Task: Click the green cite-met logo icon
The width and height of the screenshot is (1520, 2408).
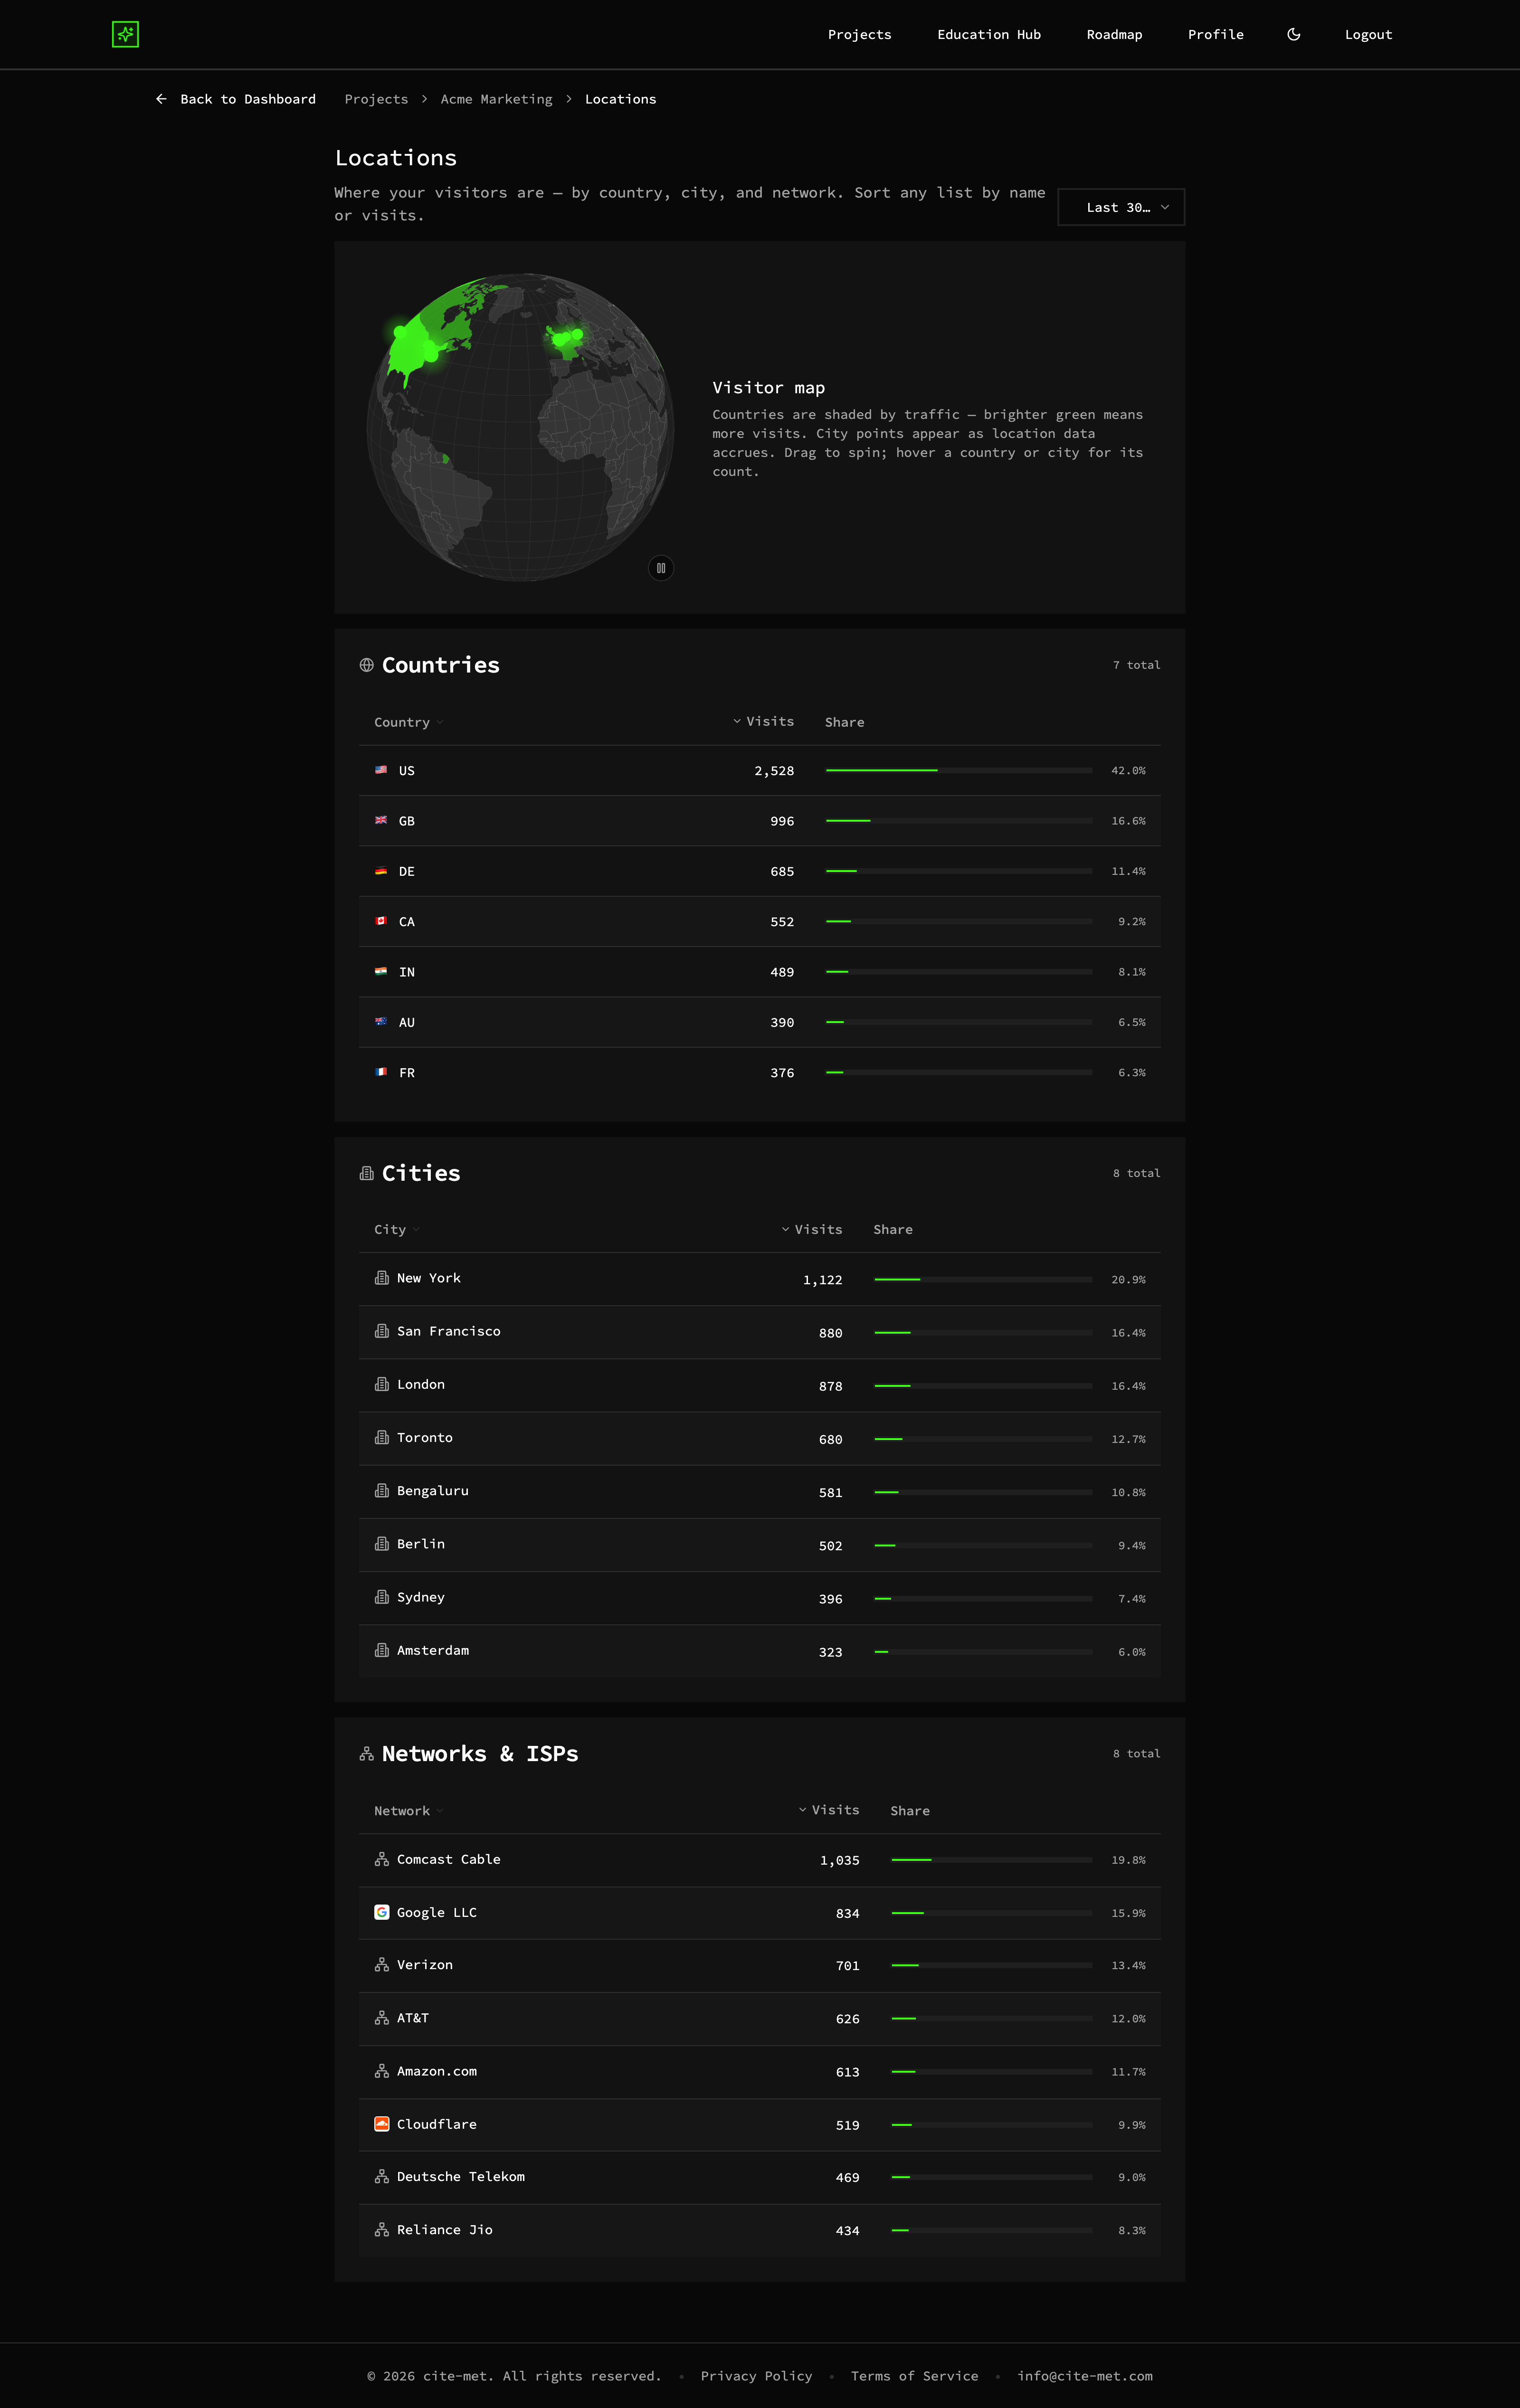Action: click(x=125, y=34)
